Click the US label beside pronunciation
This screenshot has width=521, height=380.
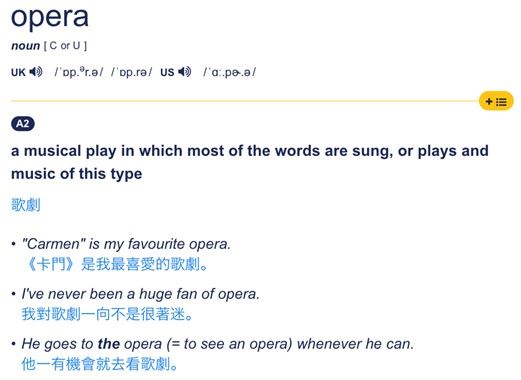[167, 72]
